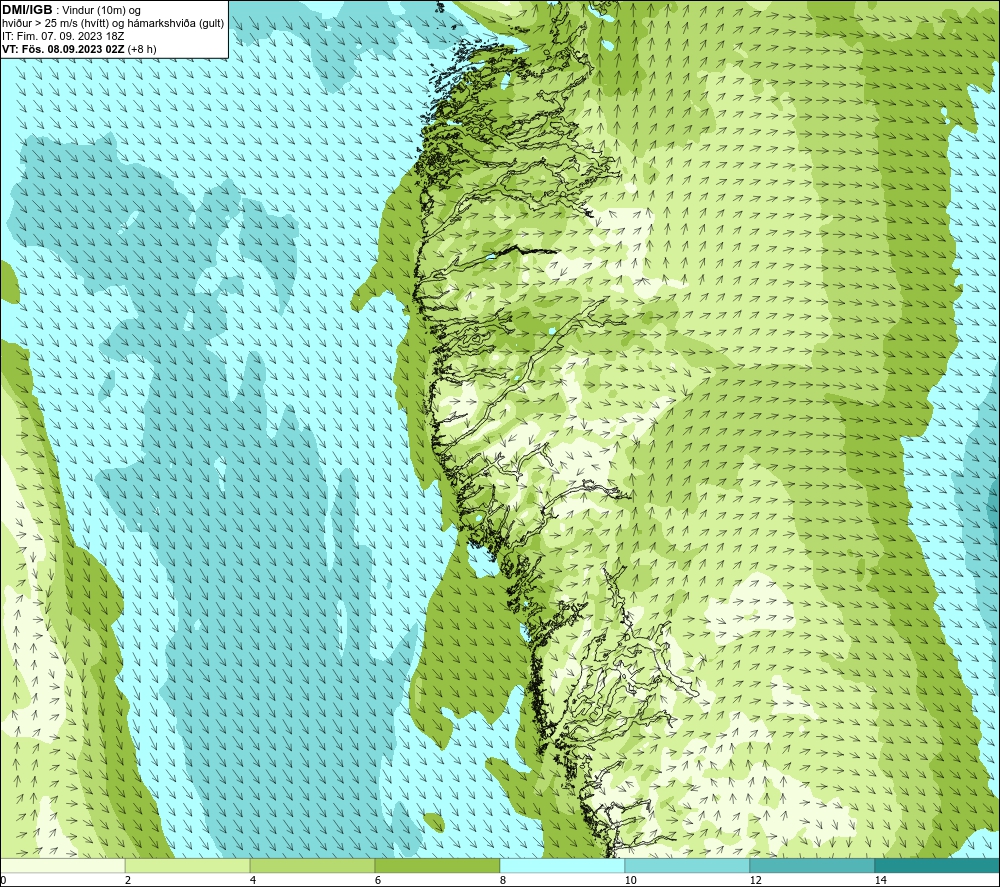Click the 6–8 m/s dark green legend swatch

(x=438, y=866)
